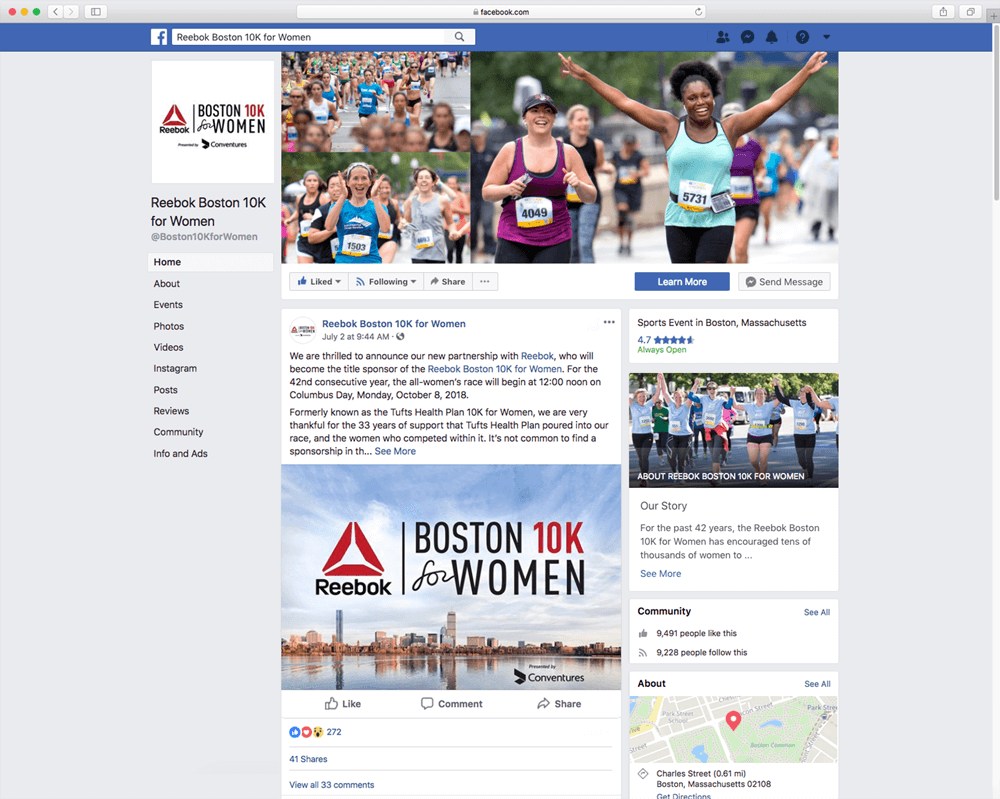Click Safari's share toolbar icon
The height and width of the screenshot is (799, 1000).
(943, 11)
